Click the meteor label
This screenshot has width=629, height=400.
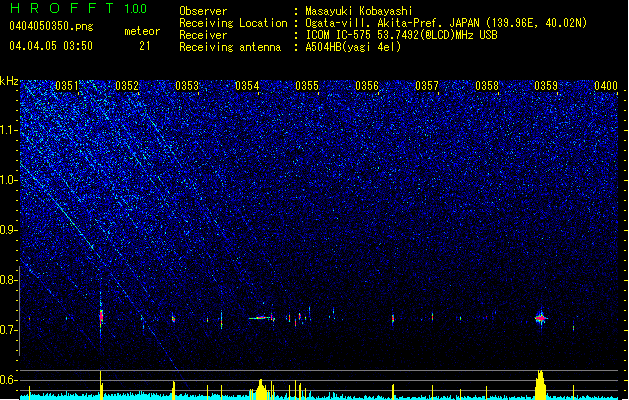point(142,31)
